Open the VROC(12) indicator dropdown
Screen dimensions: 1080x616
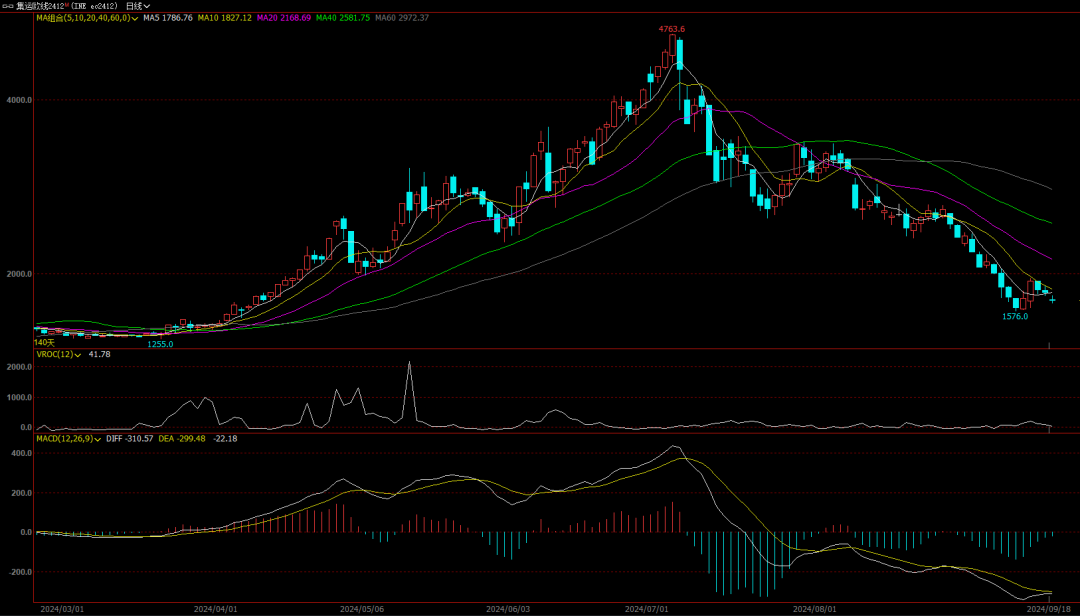(x=77, y=354)
